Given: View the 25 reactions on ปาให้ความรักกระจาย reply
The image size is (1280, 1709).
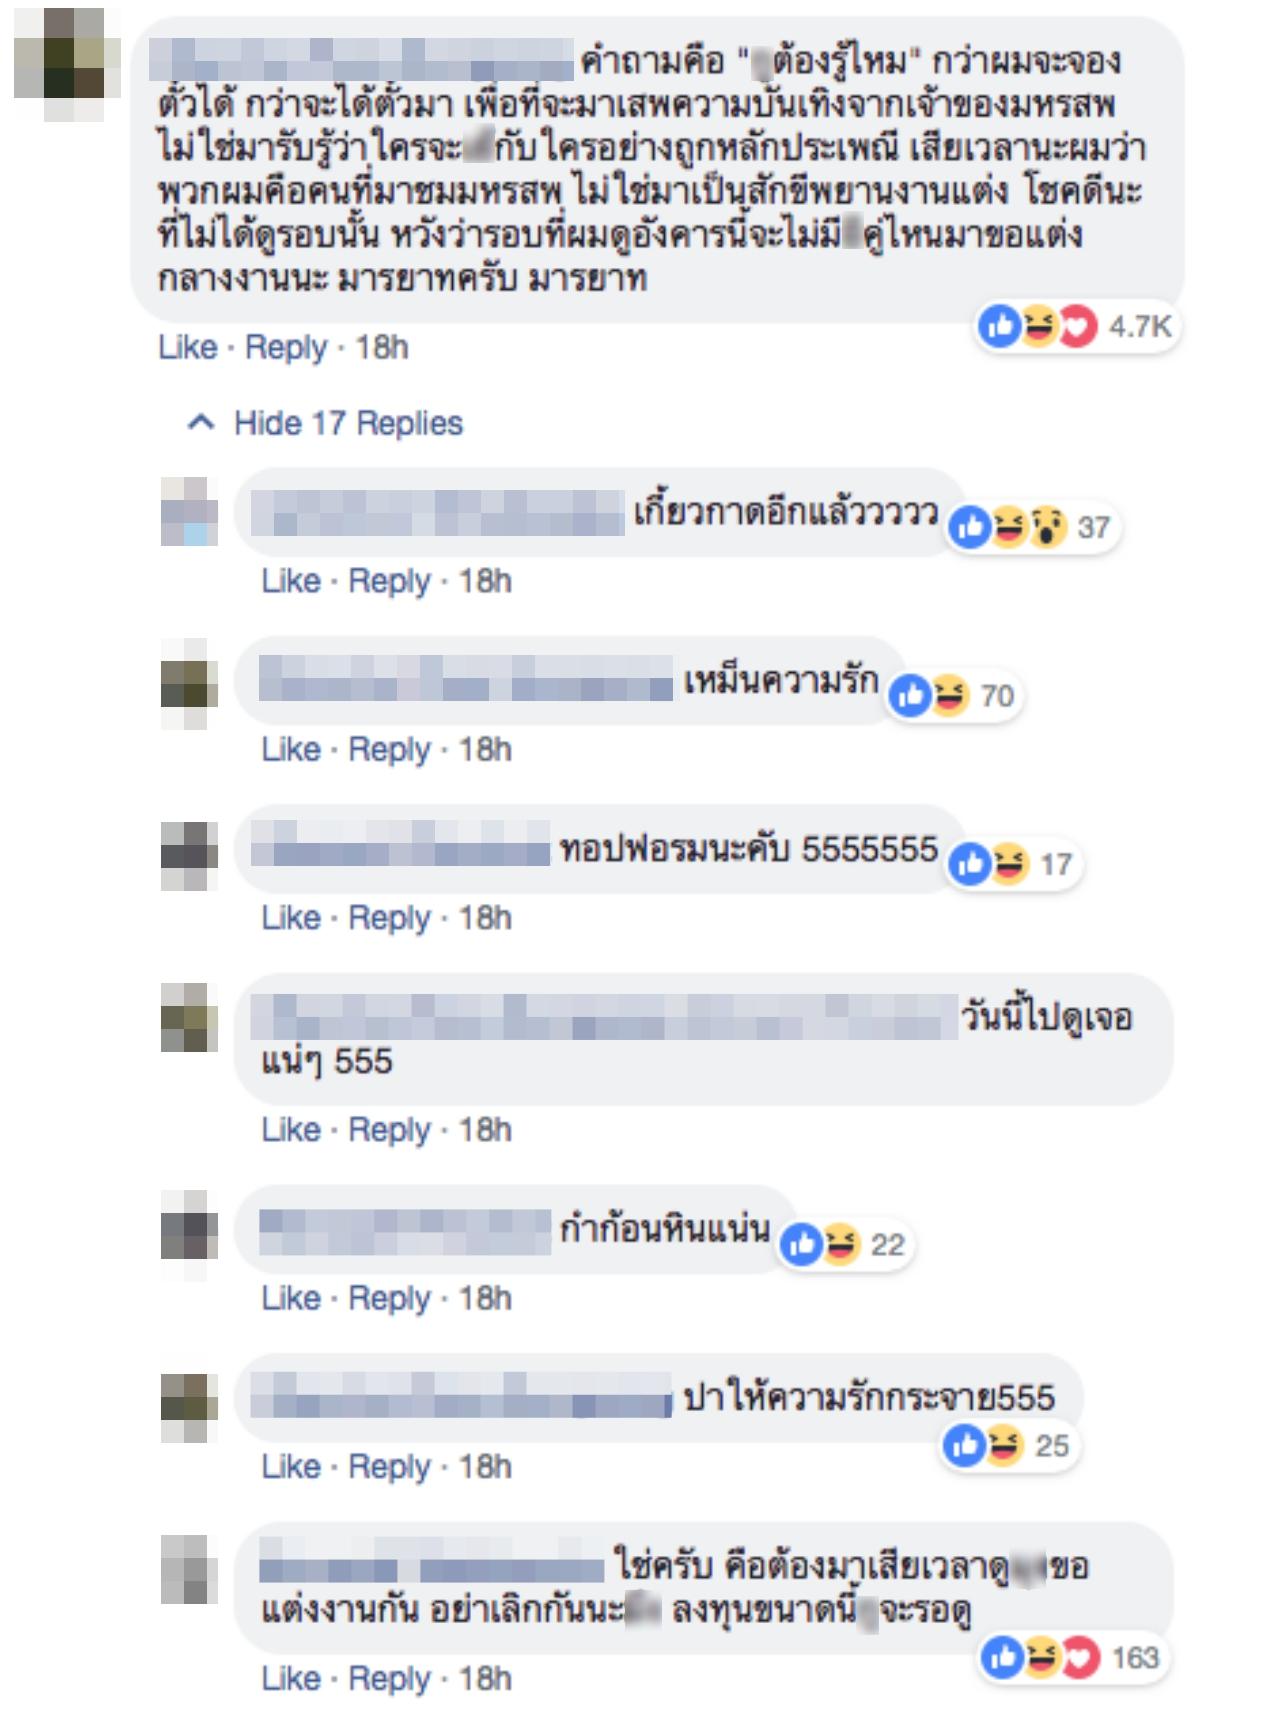Looking at the screenshot, I should coord(1008,1445).
